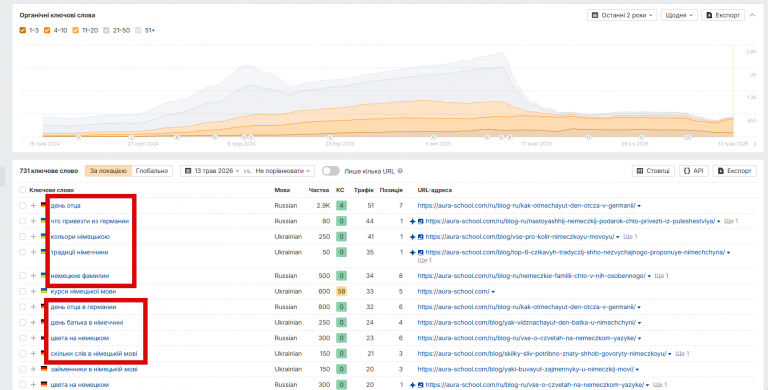This screenshot has width=768, height=390.
Task: Expand URL caret in 'день батька в німеччині' row
Action: [639, 323]
